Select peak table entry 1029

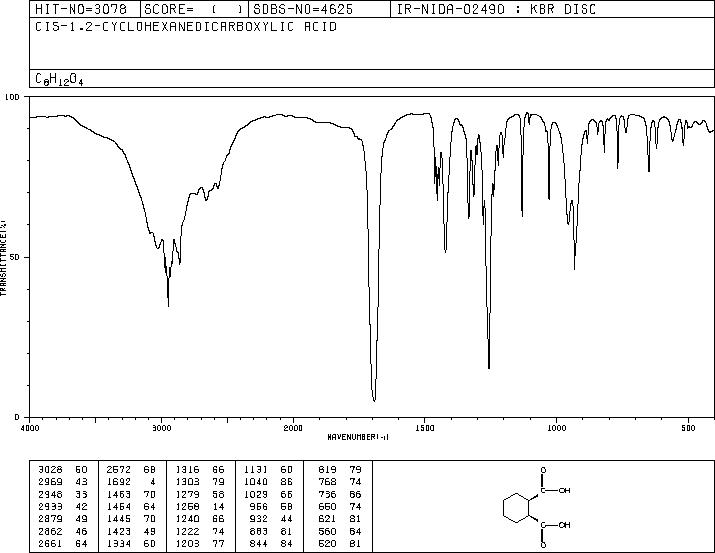pos(255,494)
